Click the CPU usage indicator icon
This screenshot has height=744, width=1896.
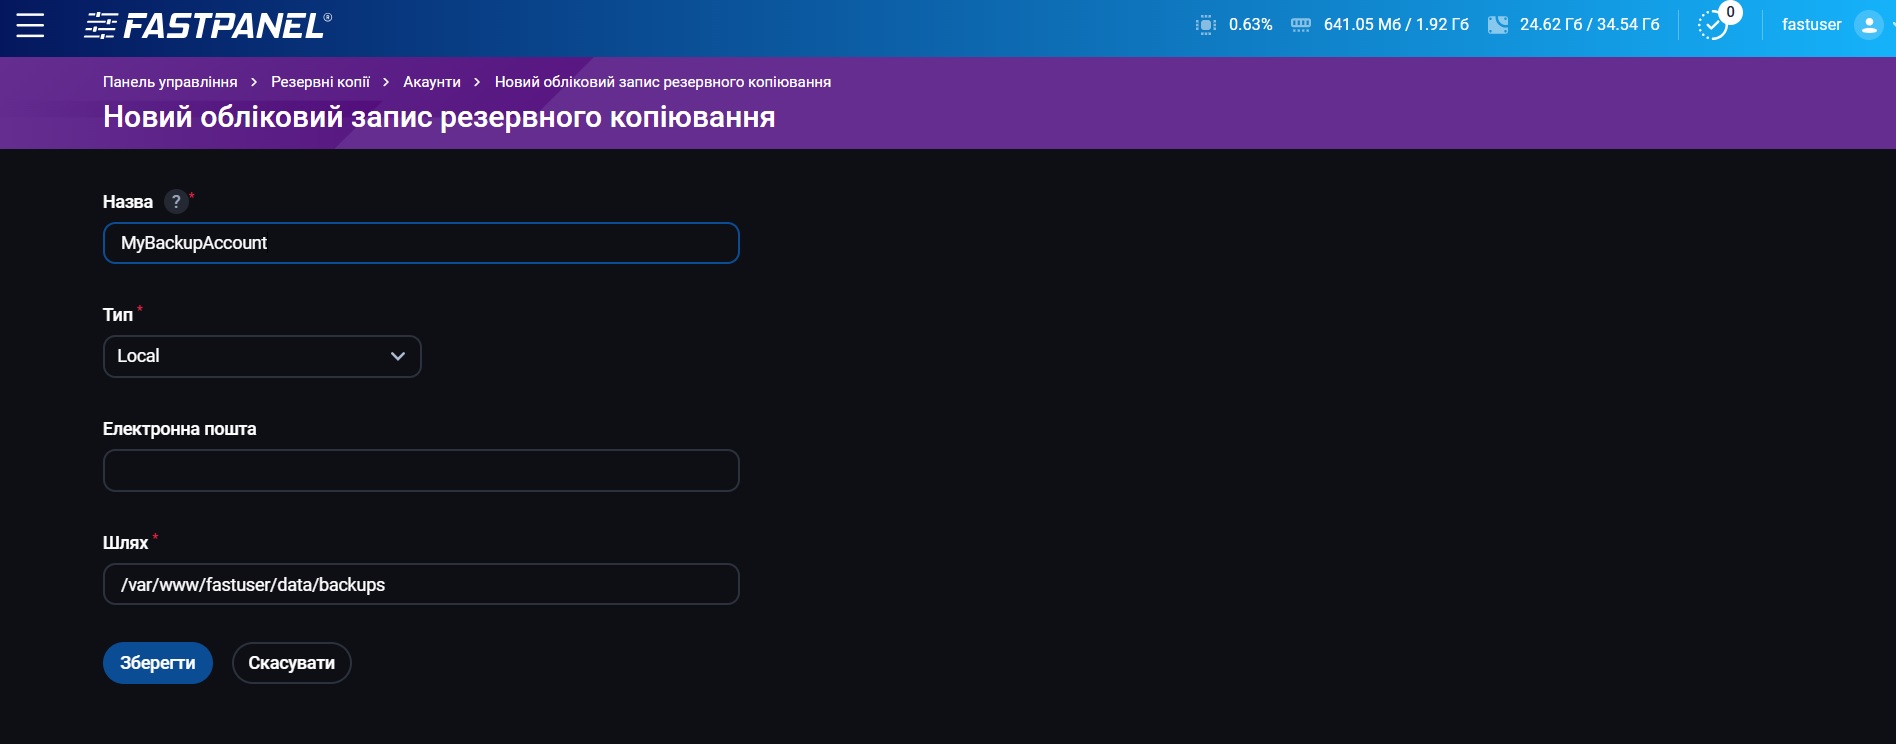click(1206, 25)
